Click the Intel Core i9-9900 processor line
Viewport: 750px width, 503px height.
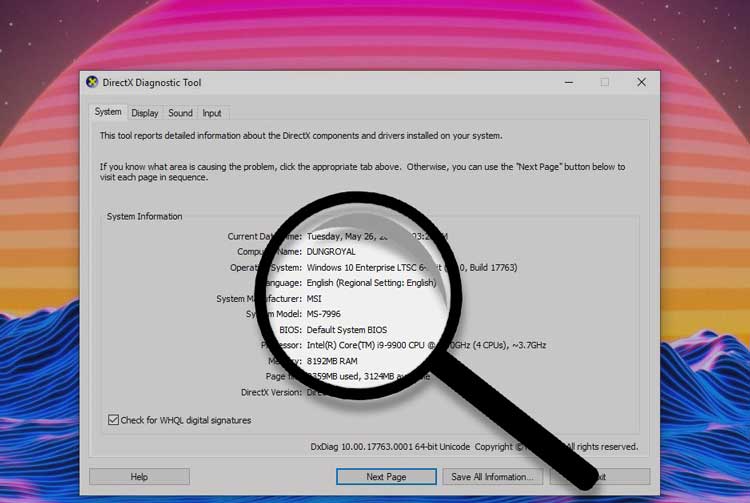[x=426, y=345]
